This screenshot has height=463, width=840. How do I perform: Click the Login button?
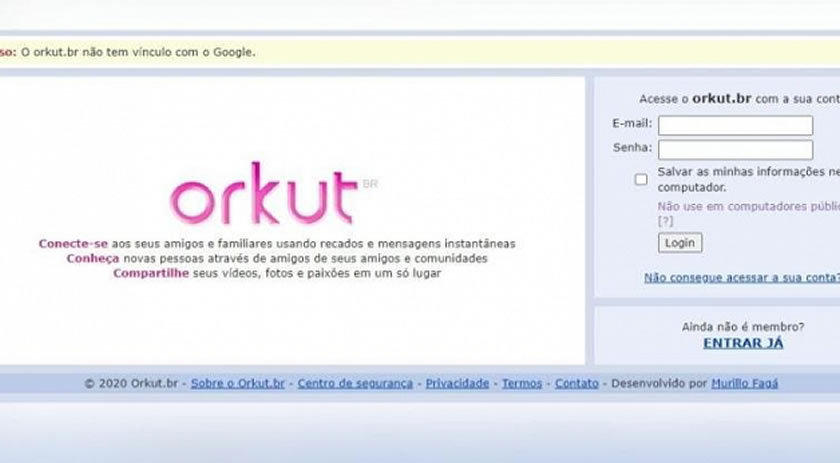tap(680, 243)
